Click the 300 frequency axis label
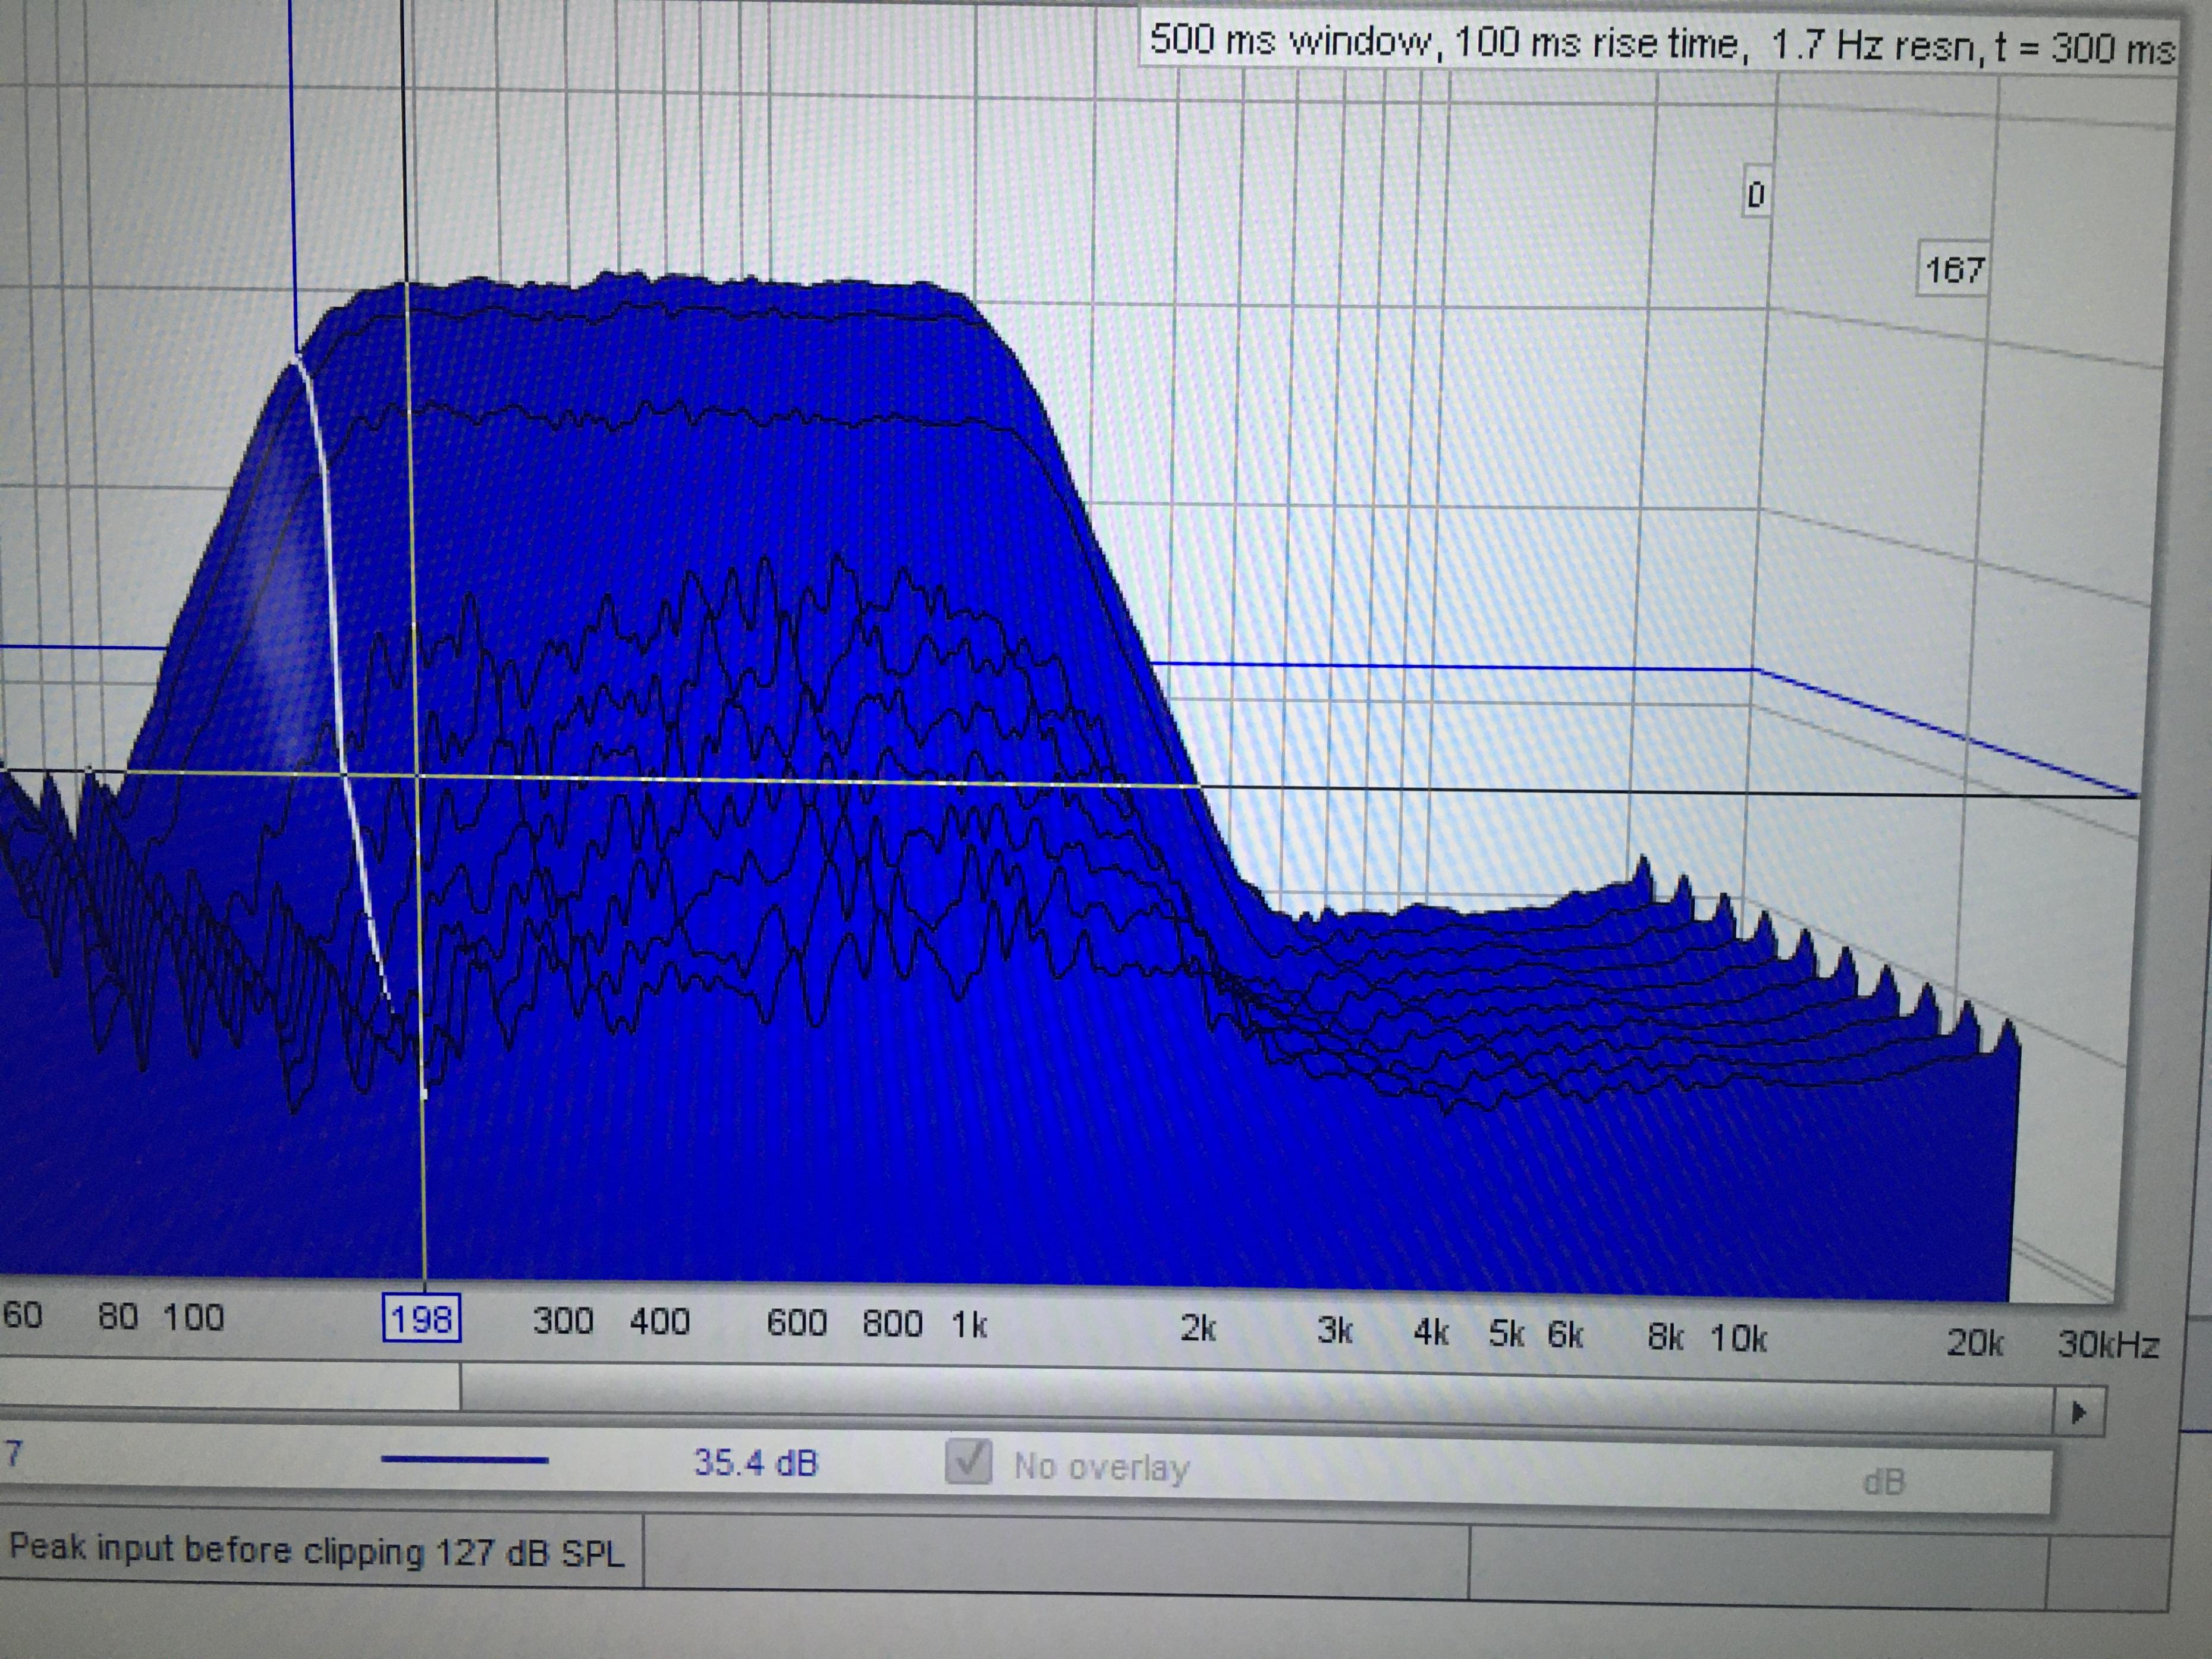2212x1659 pixels. point(563,1320)
